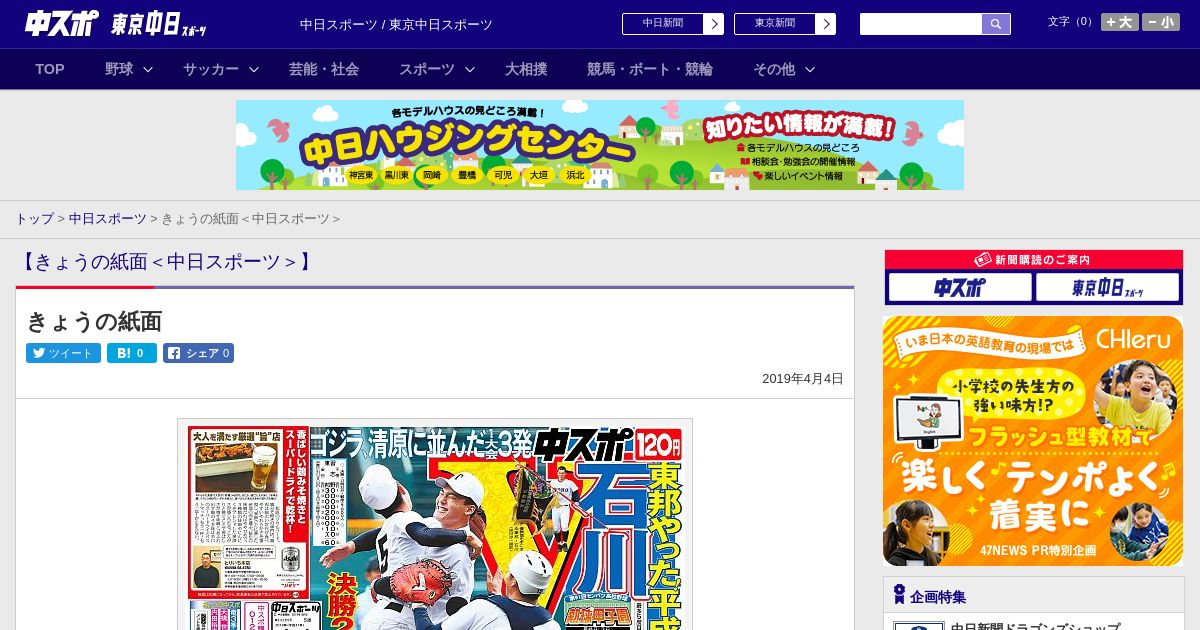Viewport: 1200px width, 630px height.
Task: Click the 文字（0） label
Action: click(x=1072, y=22)
